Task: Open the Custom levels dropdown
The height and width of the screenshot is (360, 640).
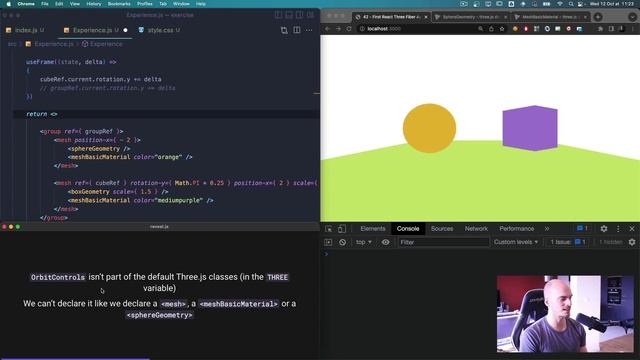Action: 516,242
